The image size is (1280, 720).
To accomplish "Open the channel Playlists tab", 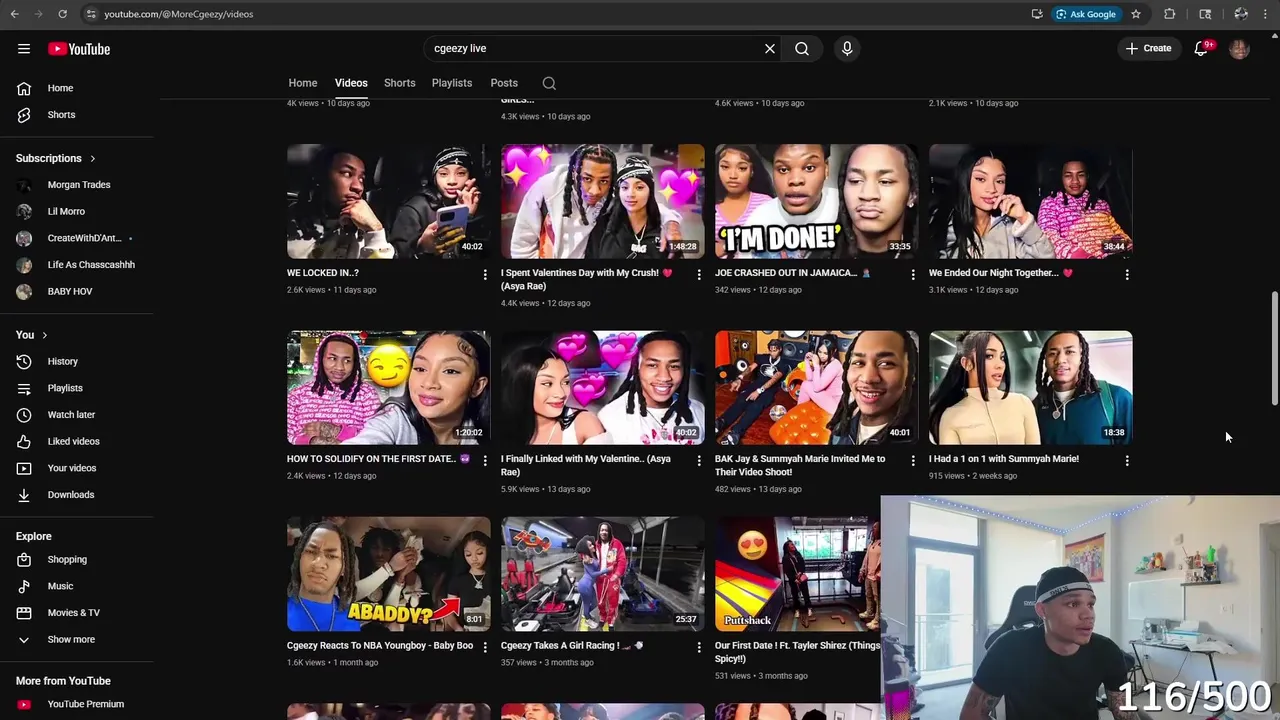I will (452, 83).
